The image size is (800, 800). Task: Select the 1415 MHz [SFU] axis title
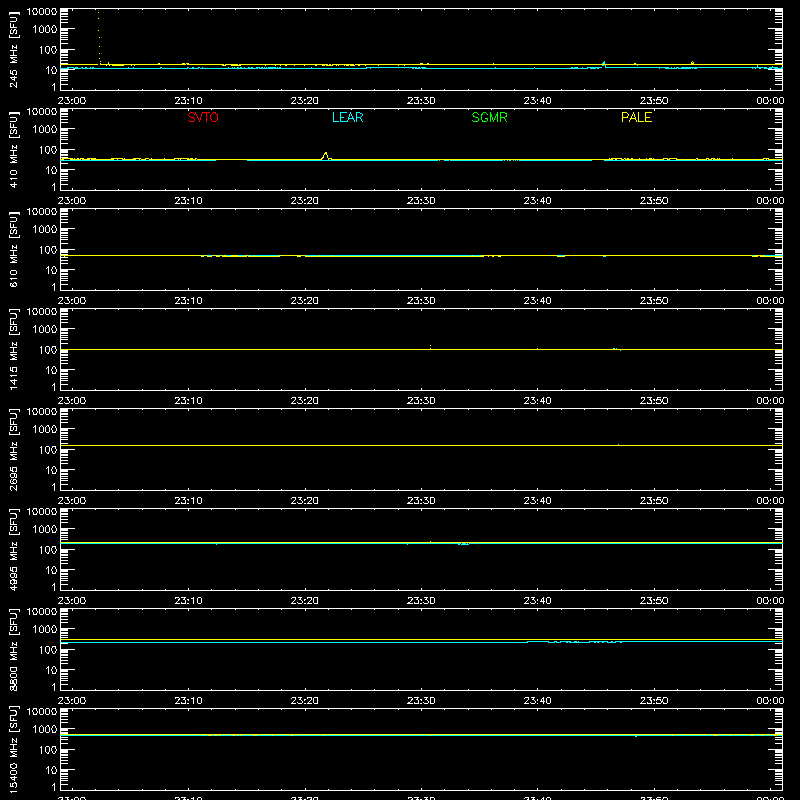(13, 349)
